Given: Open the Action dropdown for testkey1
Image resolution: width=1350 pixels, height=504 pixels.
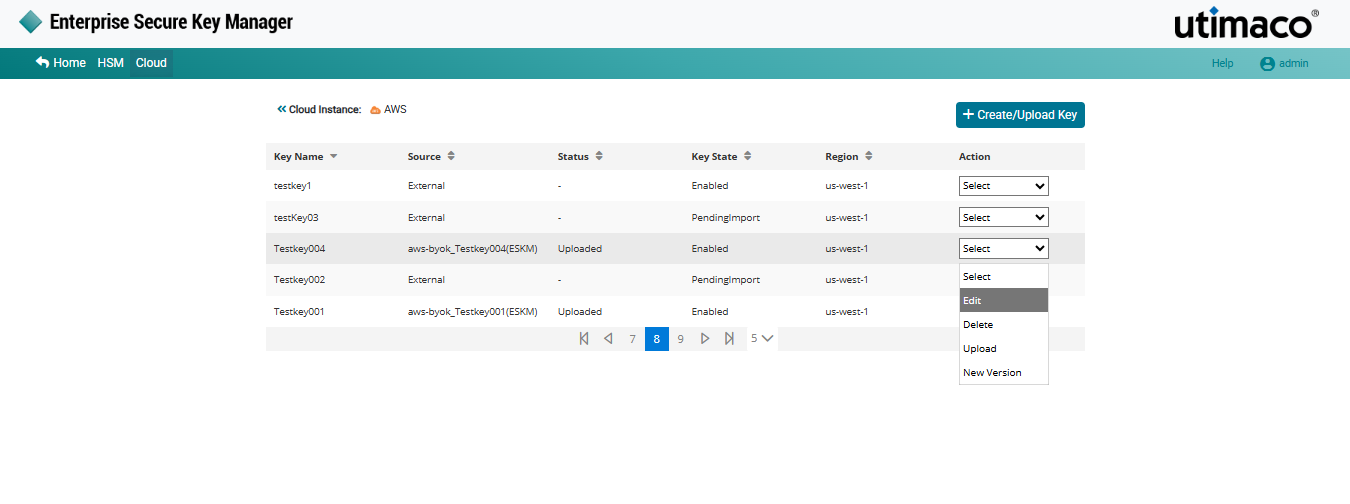Looking at the screenshot, I should pos(1004,186).
